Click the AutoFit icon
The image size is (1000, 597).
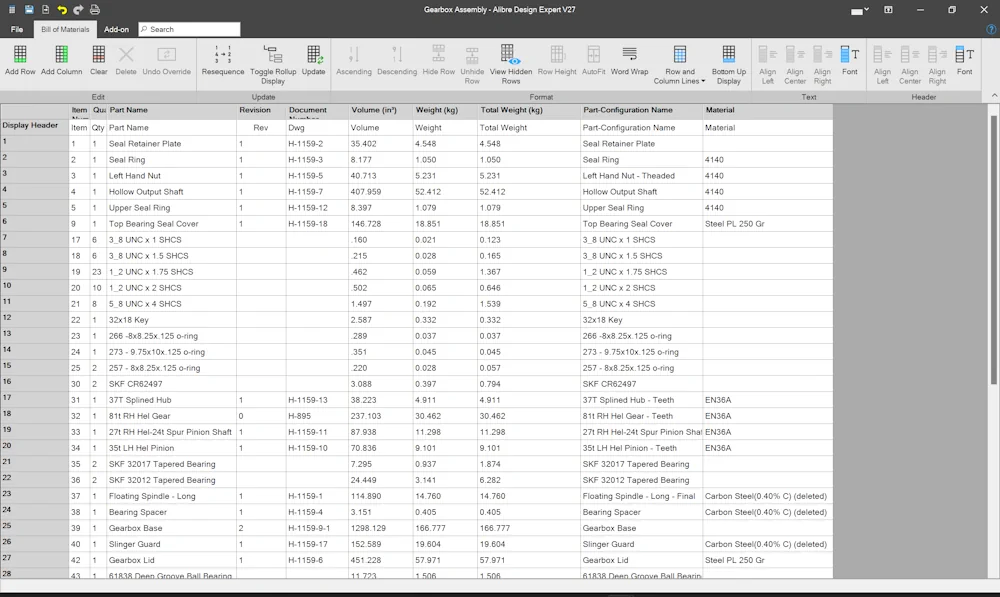pos(593,55)
